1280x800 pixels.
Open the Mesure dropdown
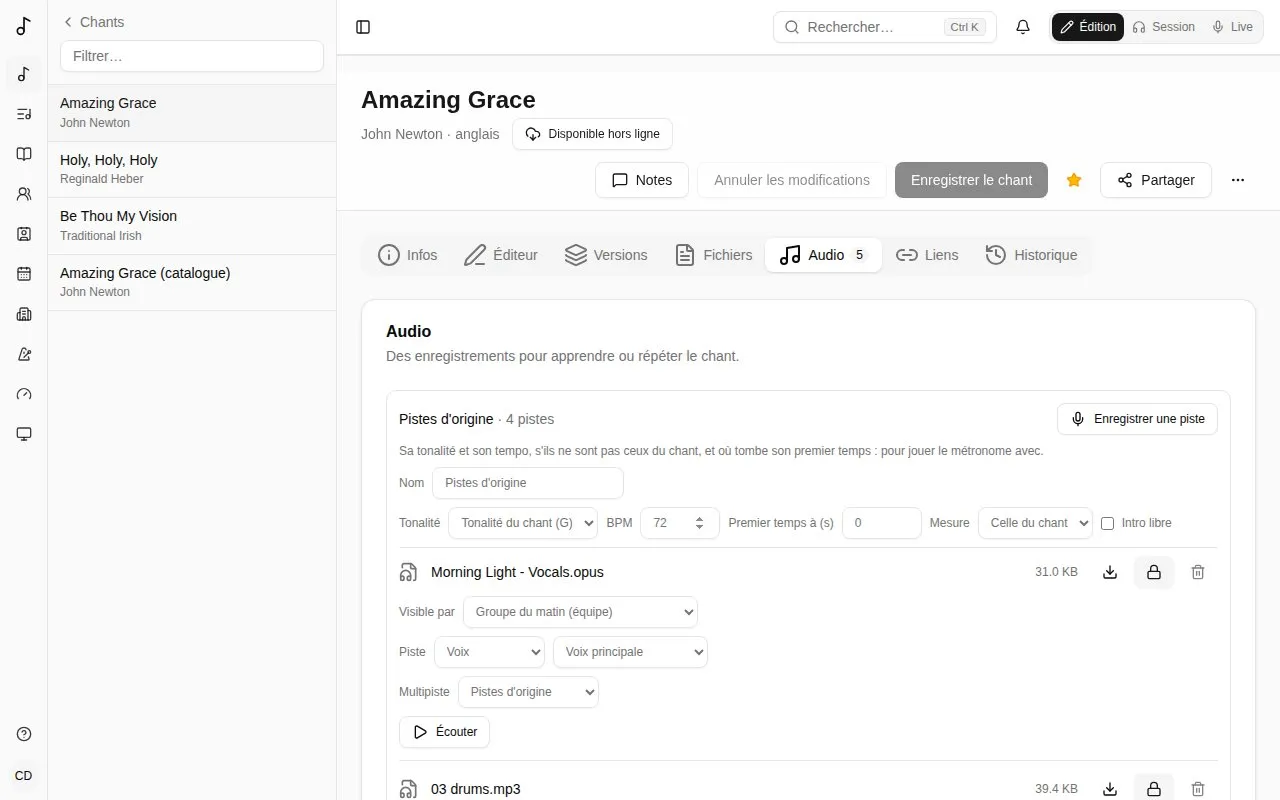(x=1036, y=523)
